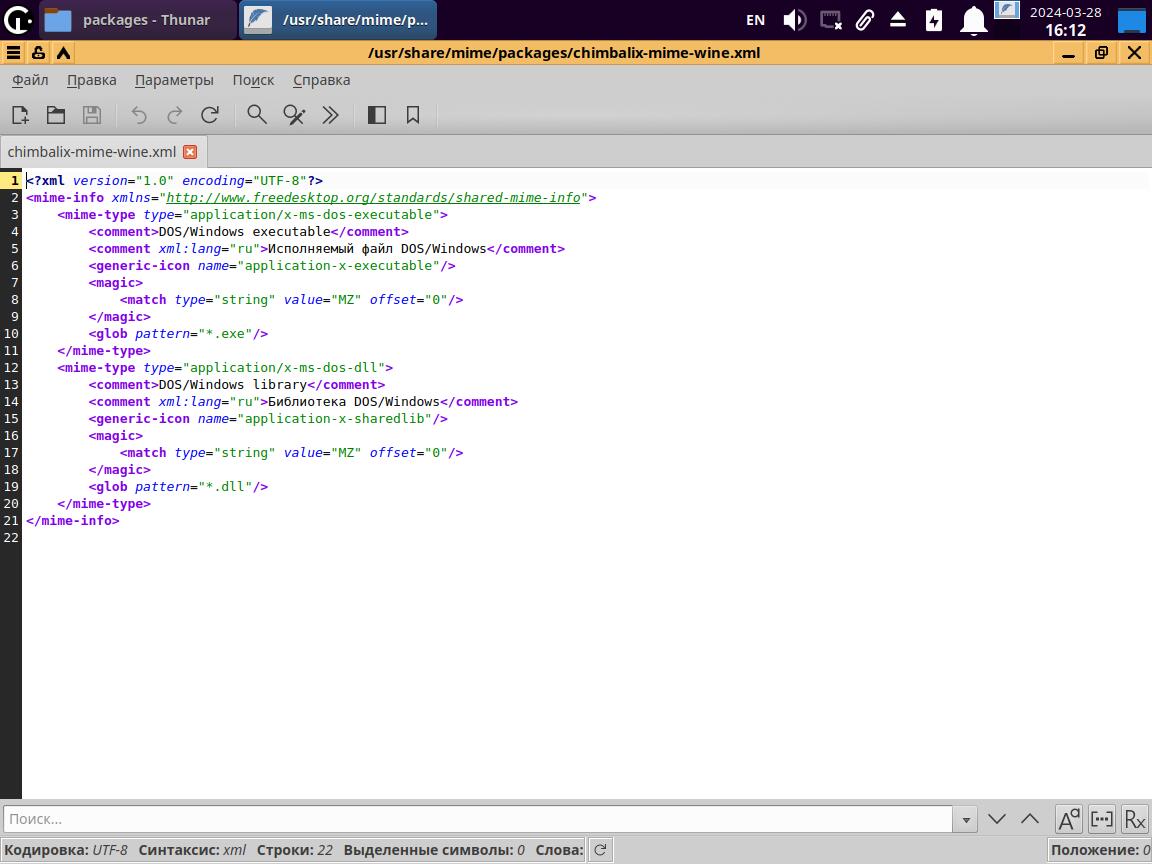The height and width of the screenshot is (864, 1152).
Task: Refresh word count in status bar
Action: point(600,850)
